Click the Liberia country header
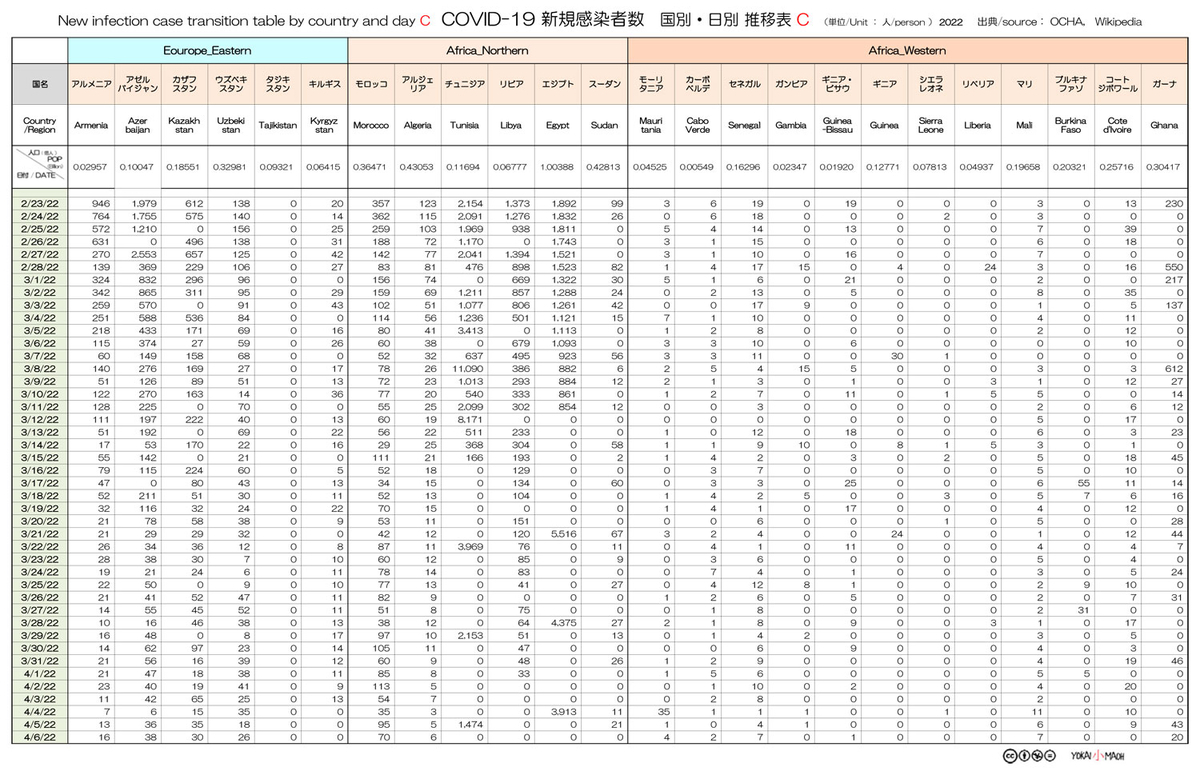The width and height of the screenshot is (1200, 771). (x=977, y=126)
